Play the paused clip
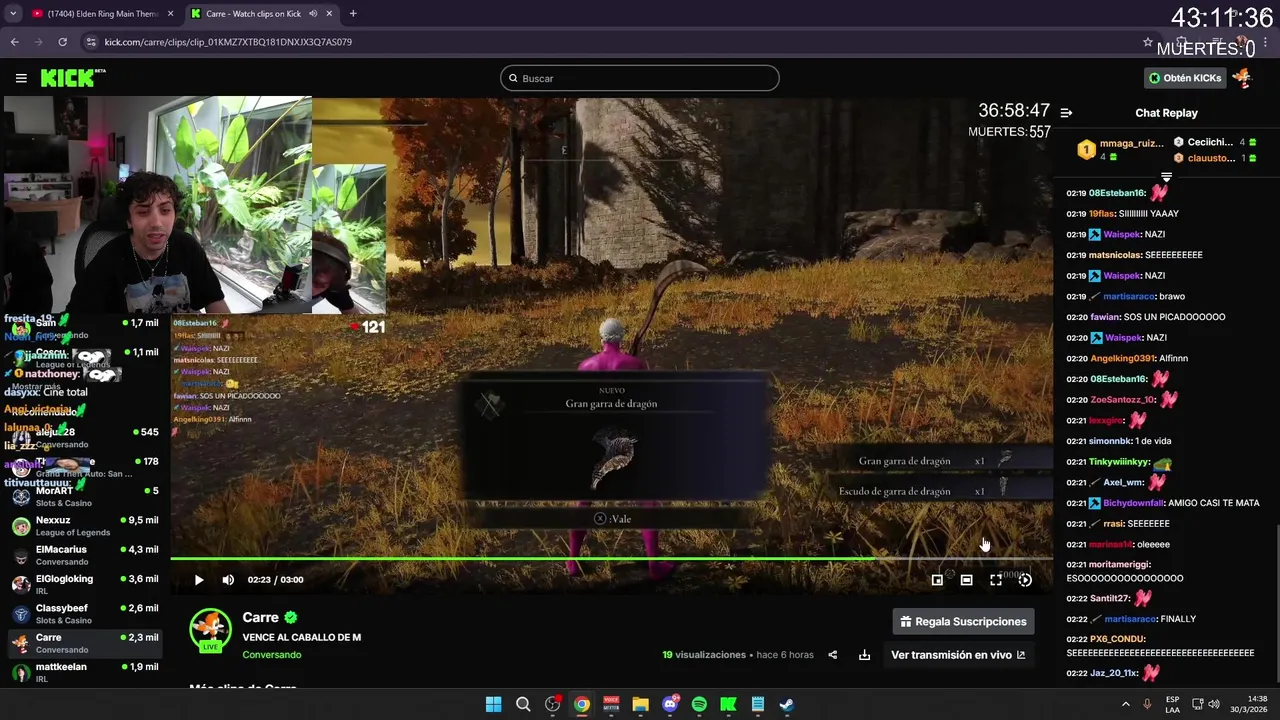This screenshot has height=720, width=1280. coord(199,580)
